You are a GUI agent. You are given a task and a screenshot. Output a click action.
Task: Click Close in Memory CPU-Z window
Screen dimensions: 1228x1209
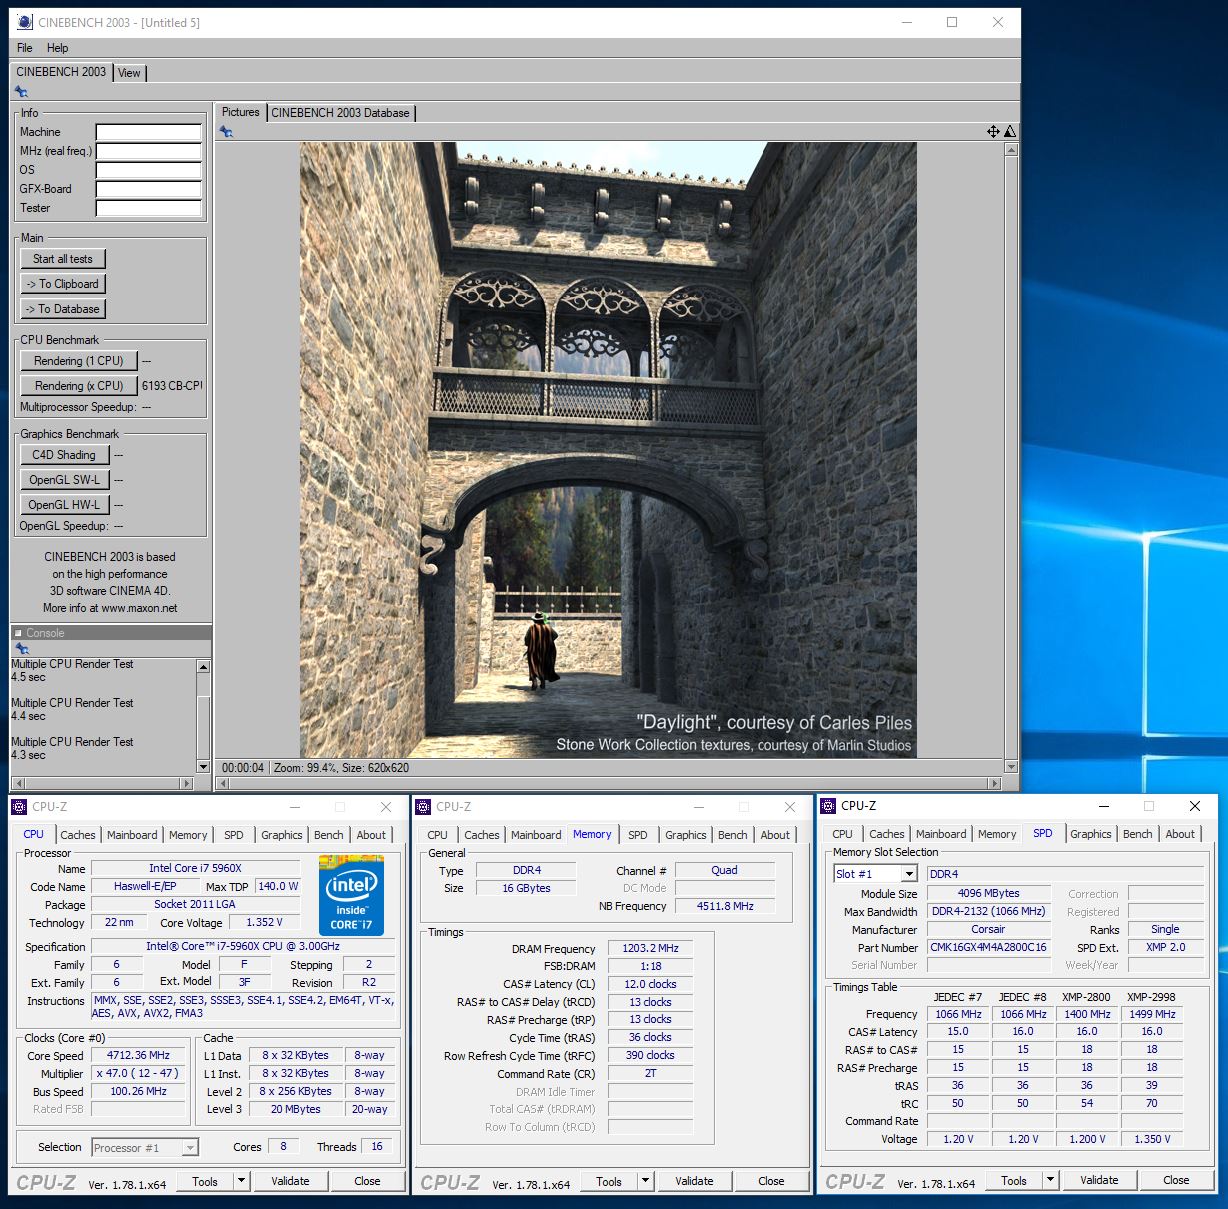771,1181
